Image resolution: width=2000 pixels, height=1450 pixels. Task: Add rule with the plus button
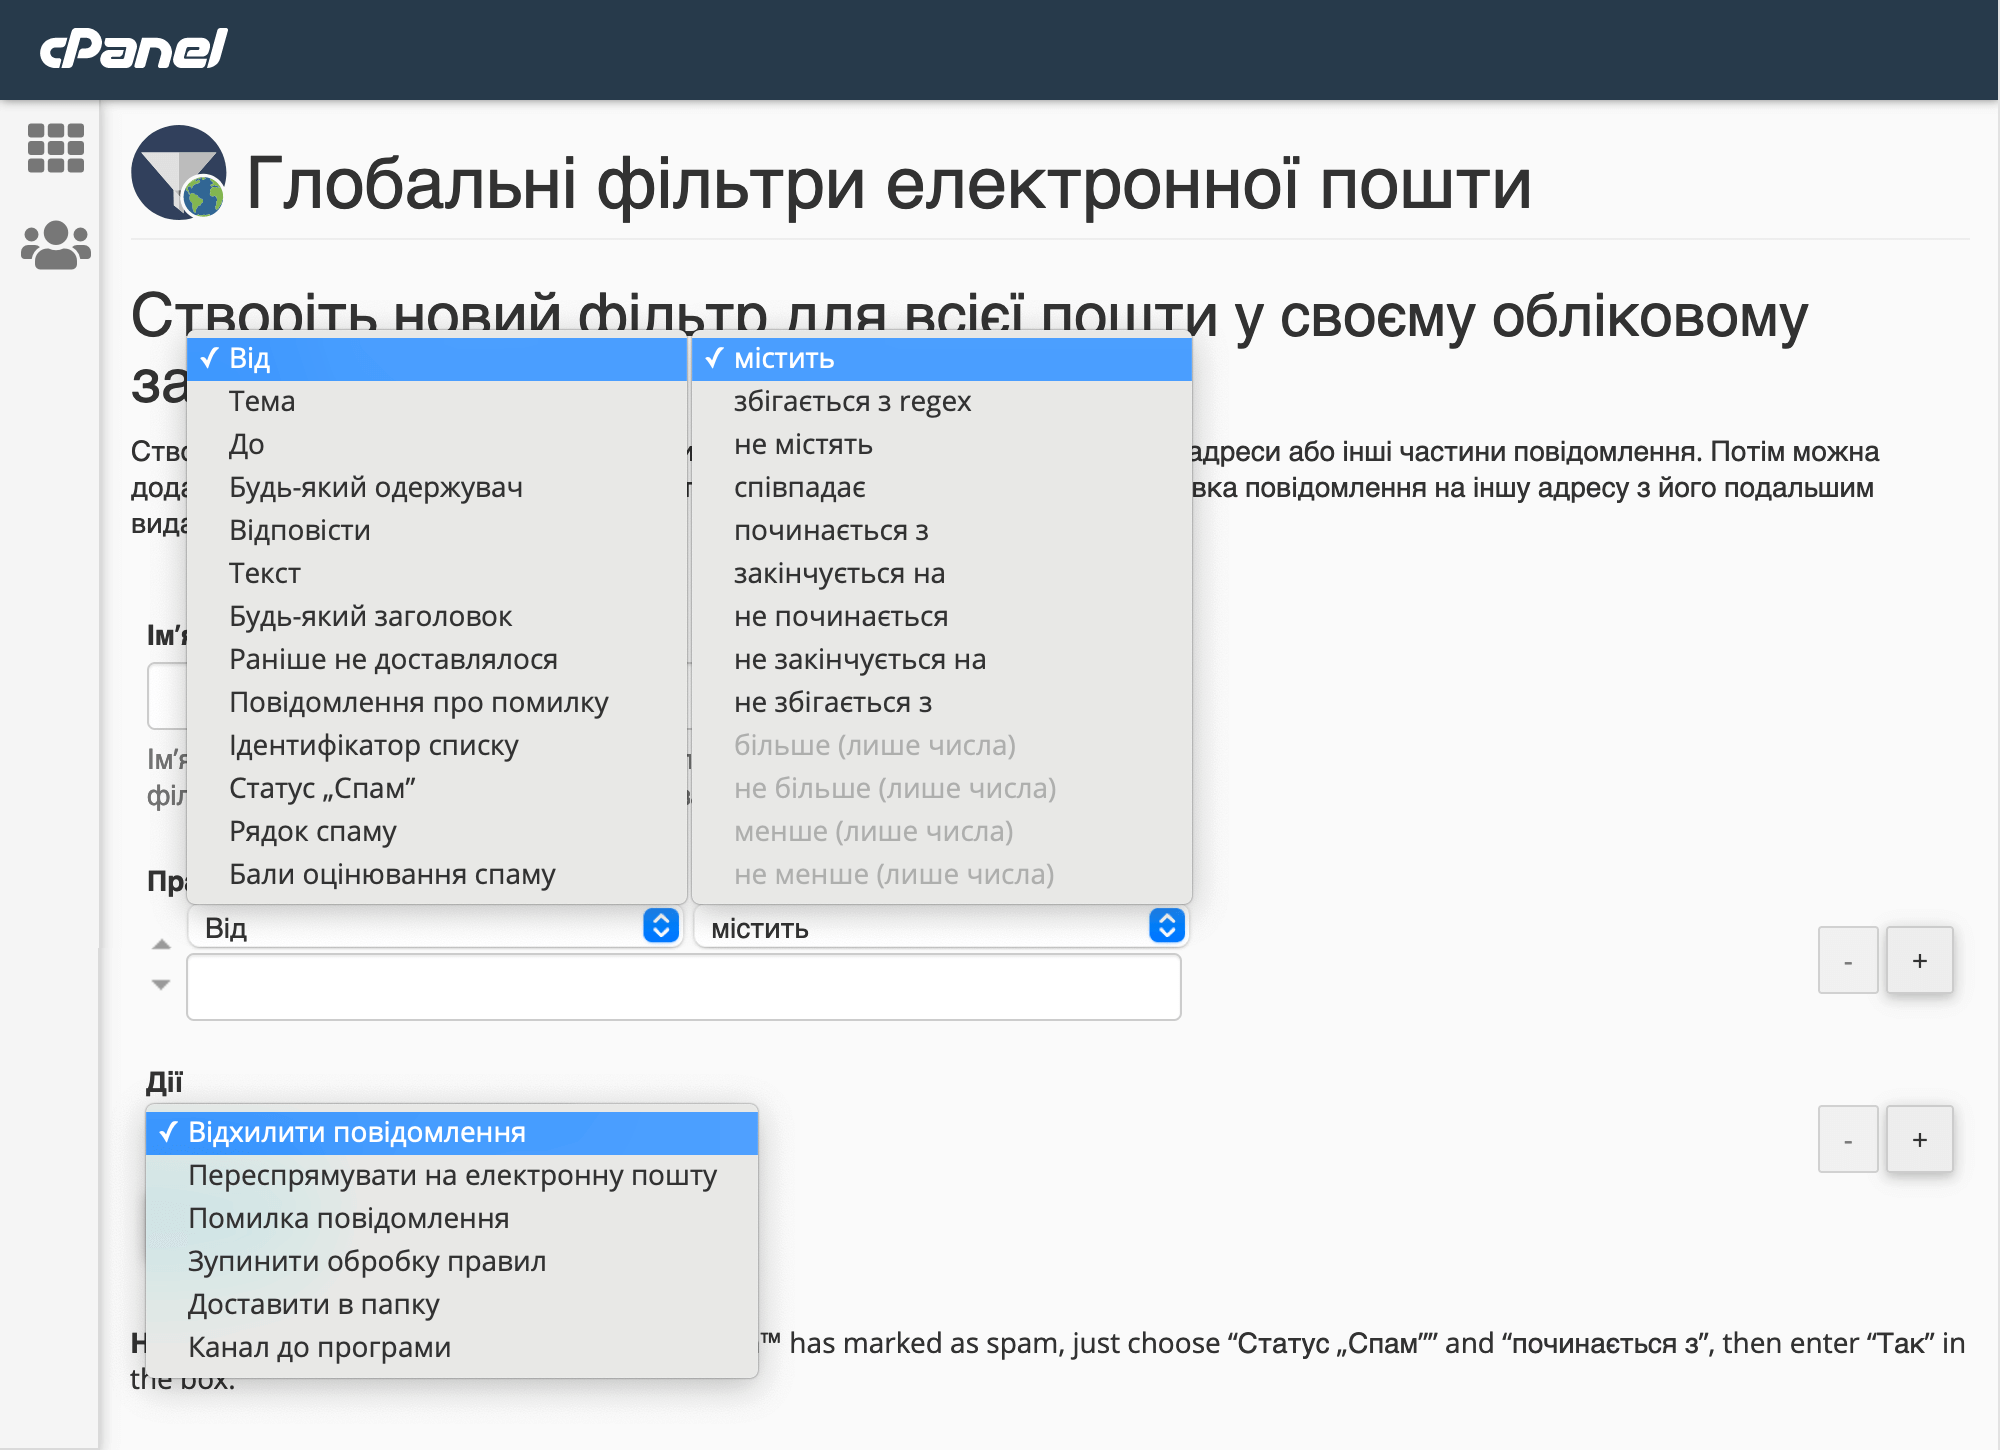pos(1919,960)
